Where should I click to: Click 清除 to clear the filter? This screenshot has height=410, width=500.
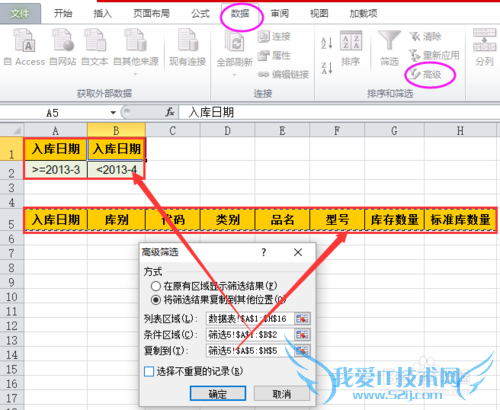coord(426,37)
